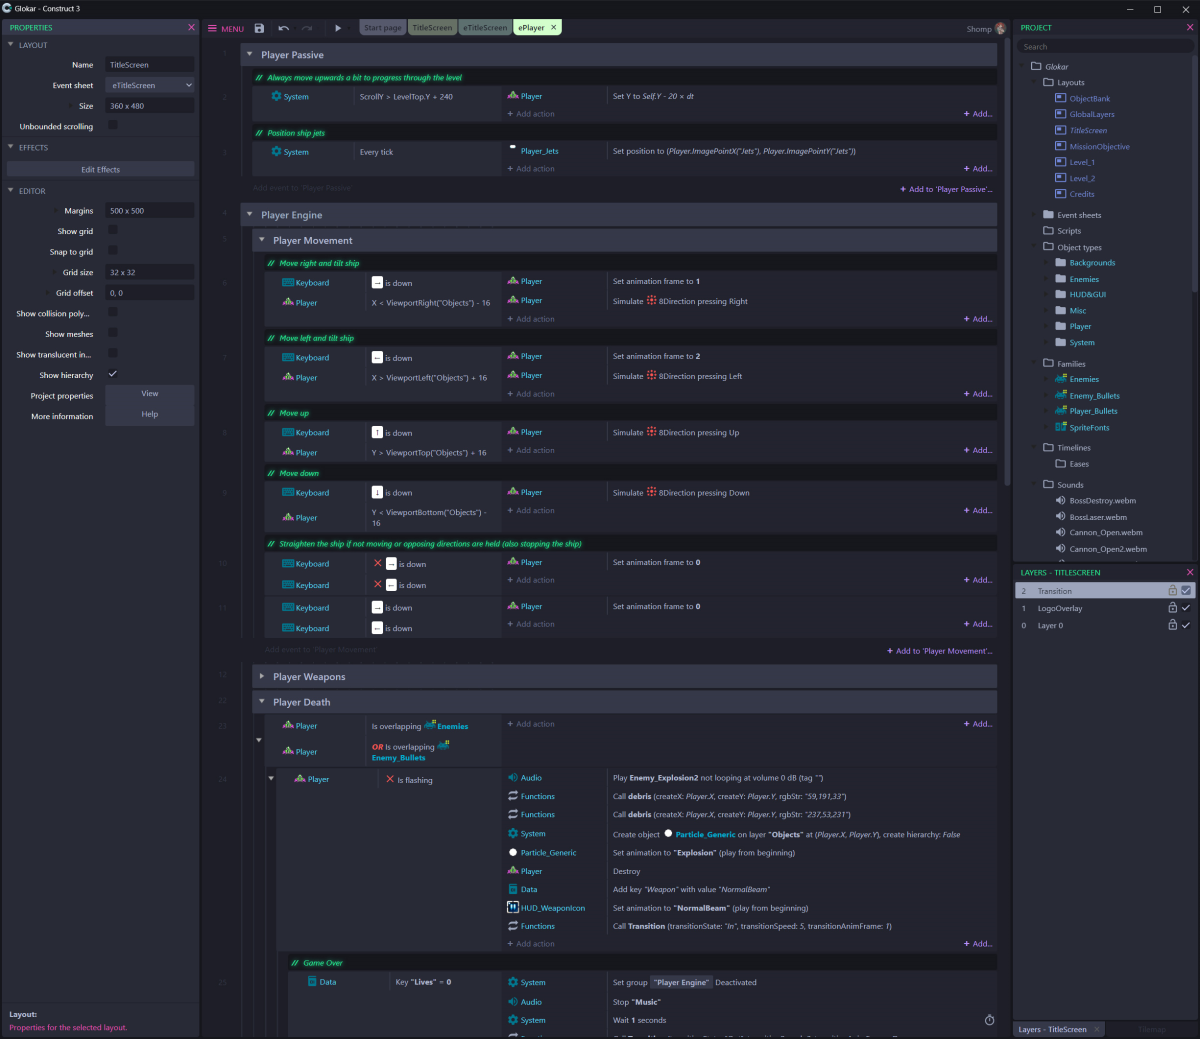Click the Undo arrow icon
The image size is (1200, 1039).
click(283, 28)
